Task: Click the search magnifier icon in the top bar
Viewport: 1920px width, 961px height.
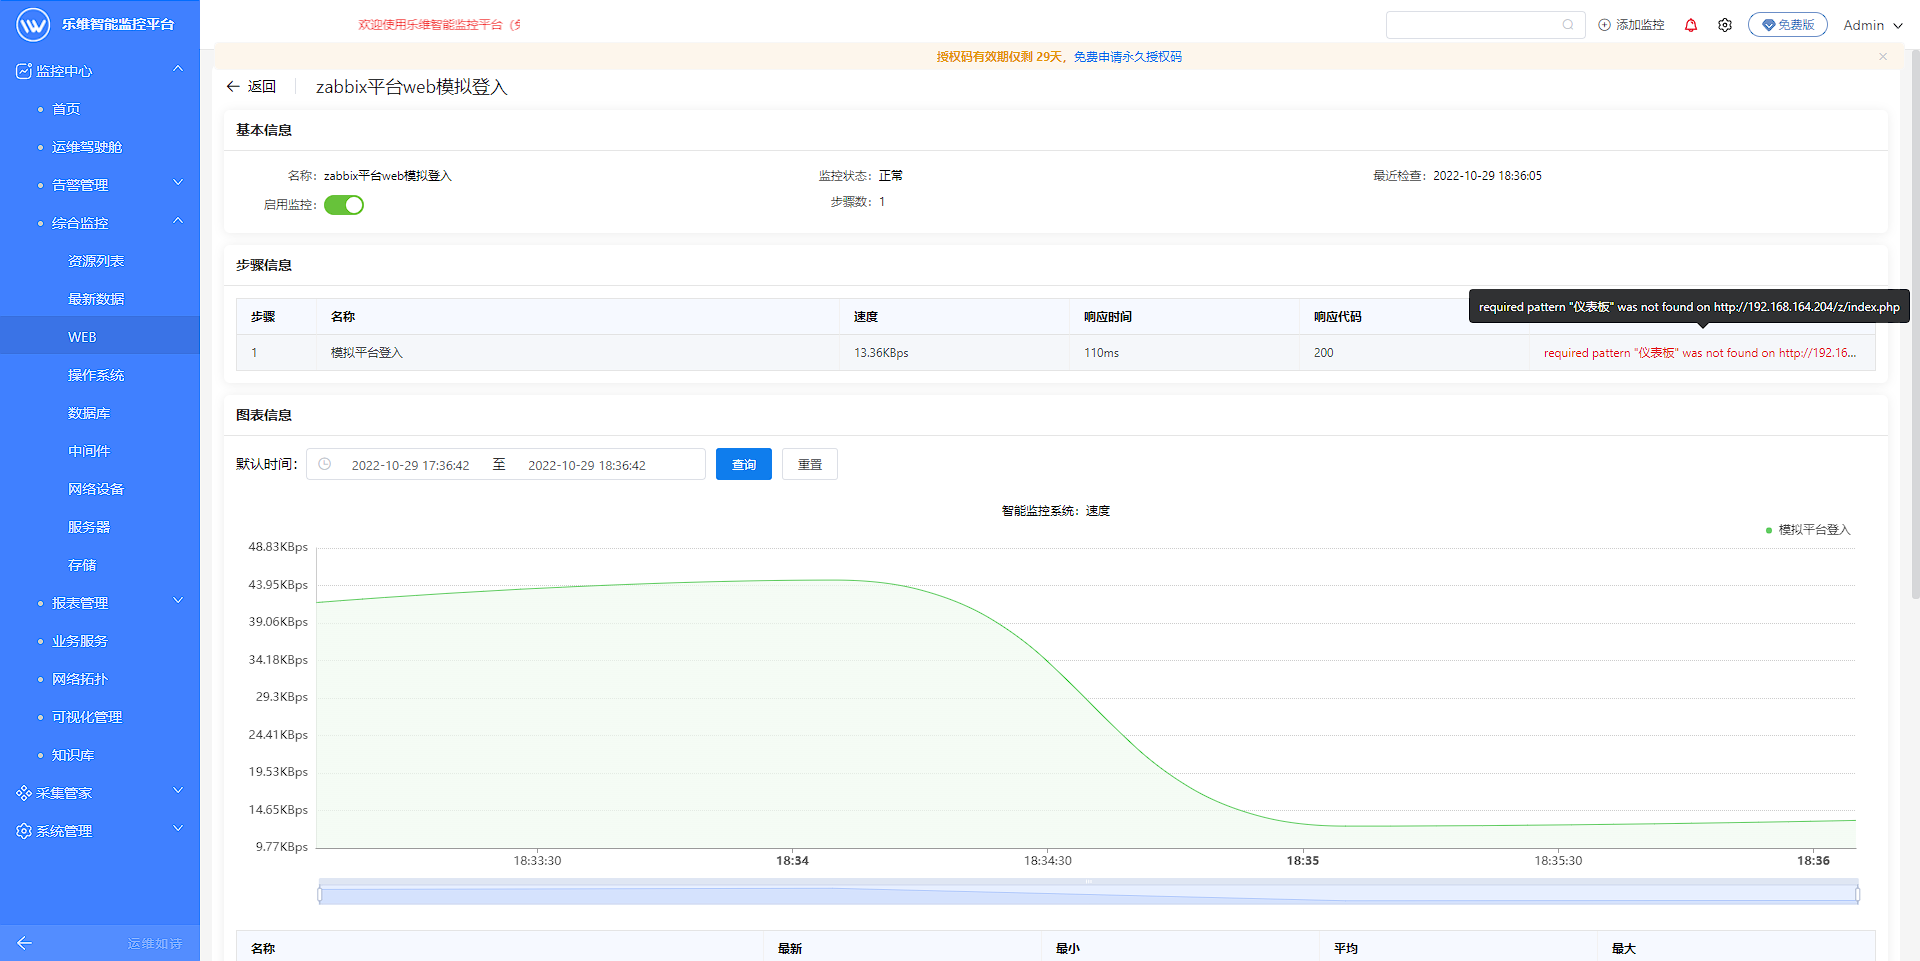Action: [x=1568, y=25]
